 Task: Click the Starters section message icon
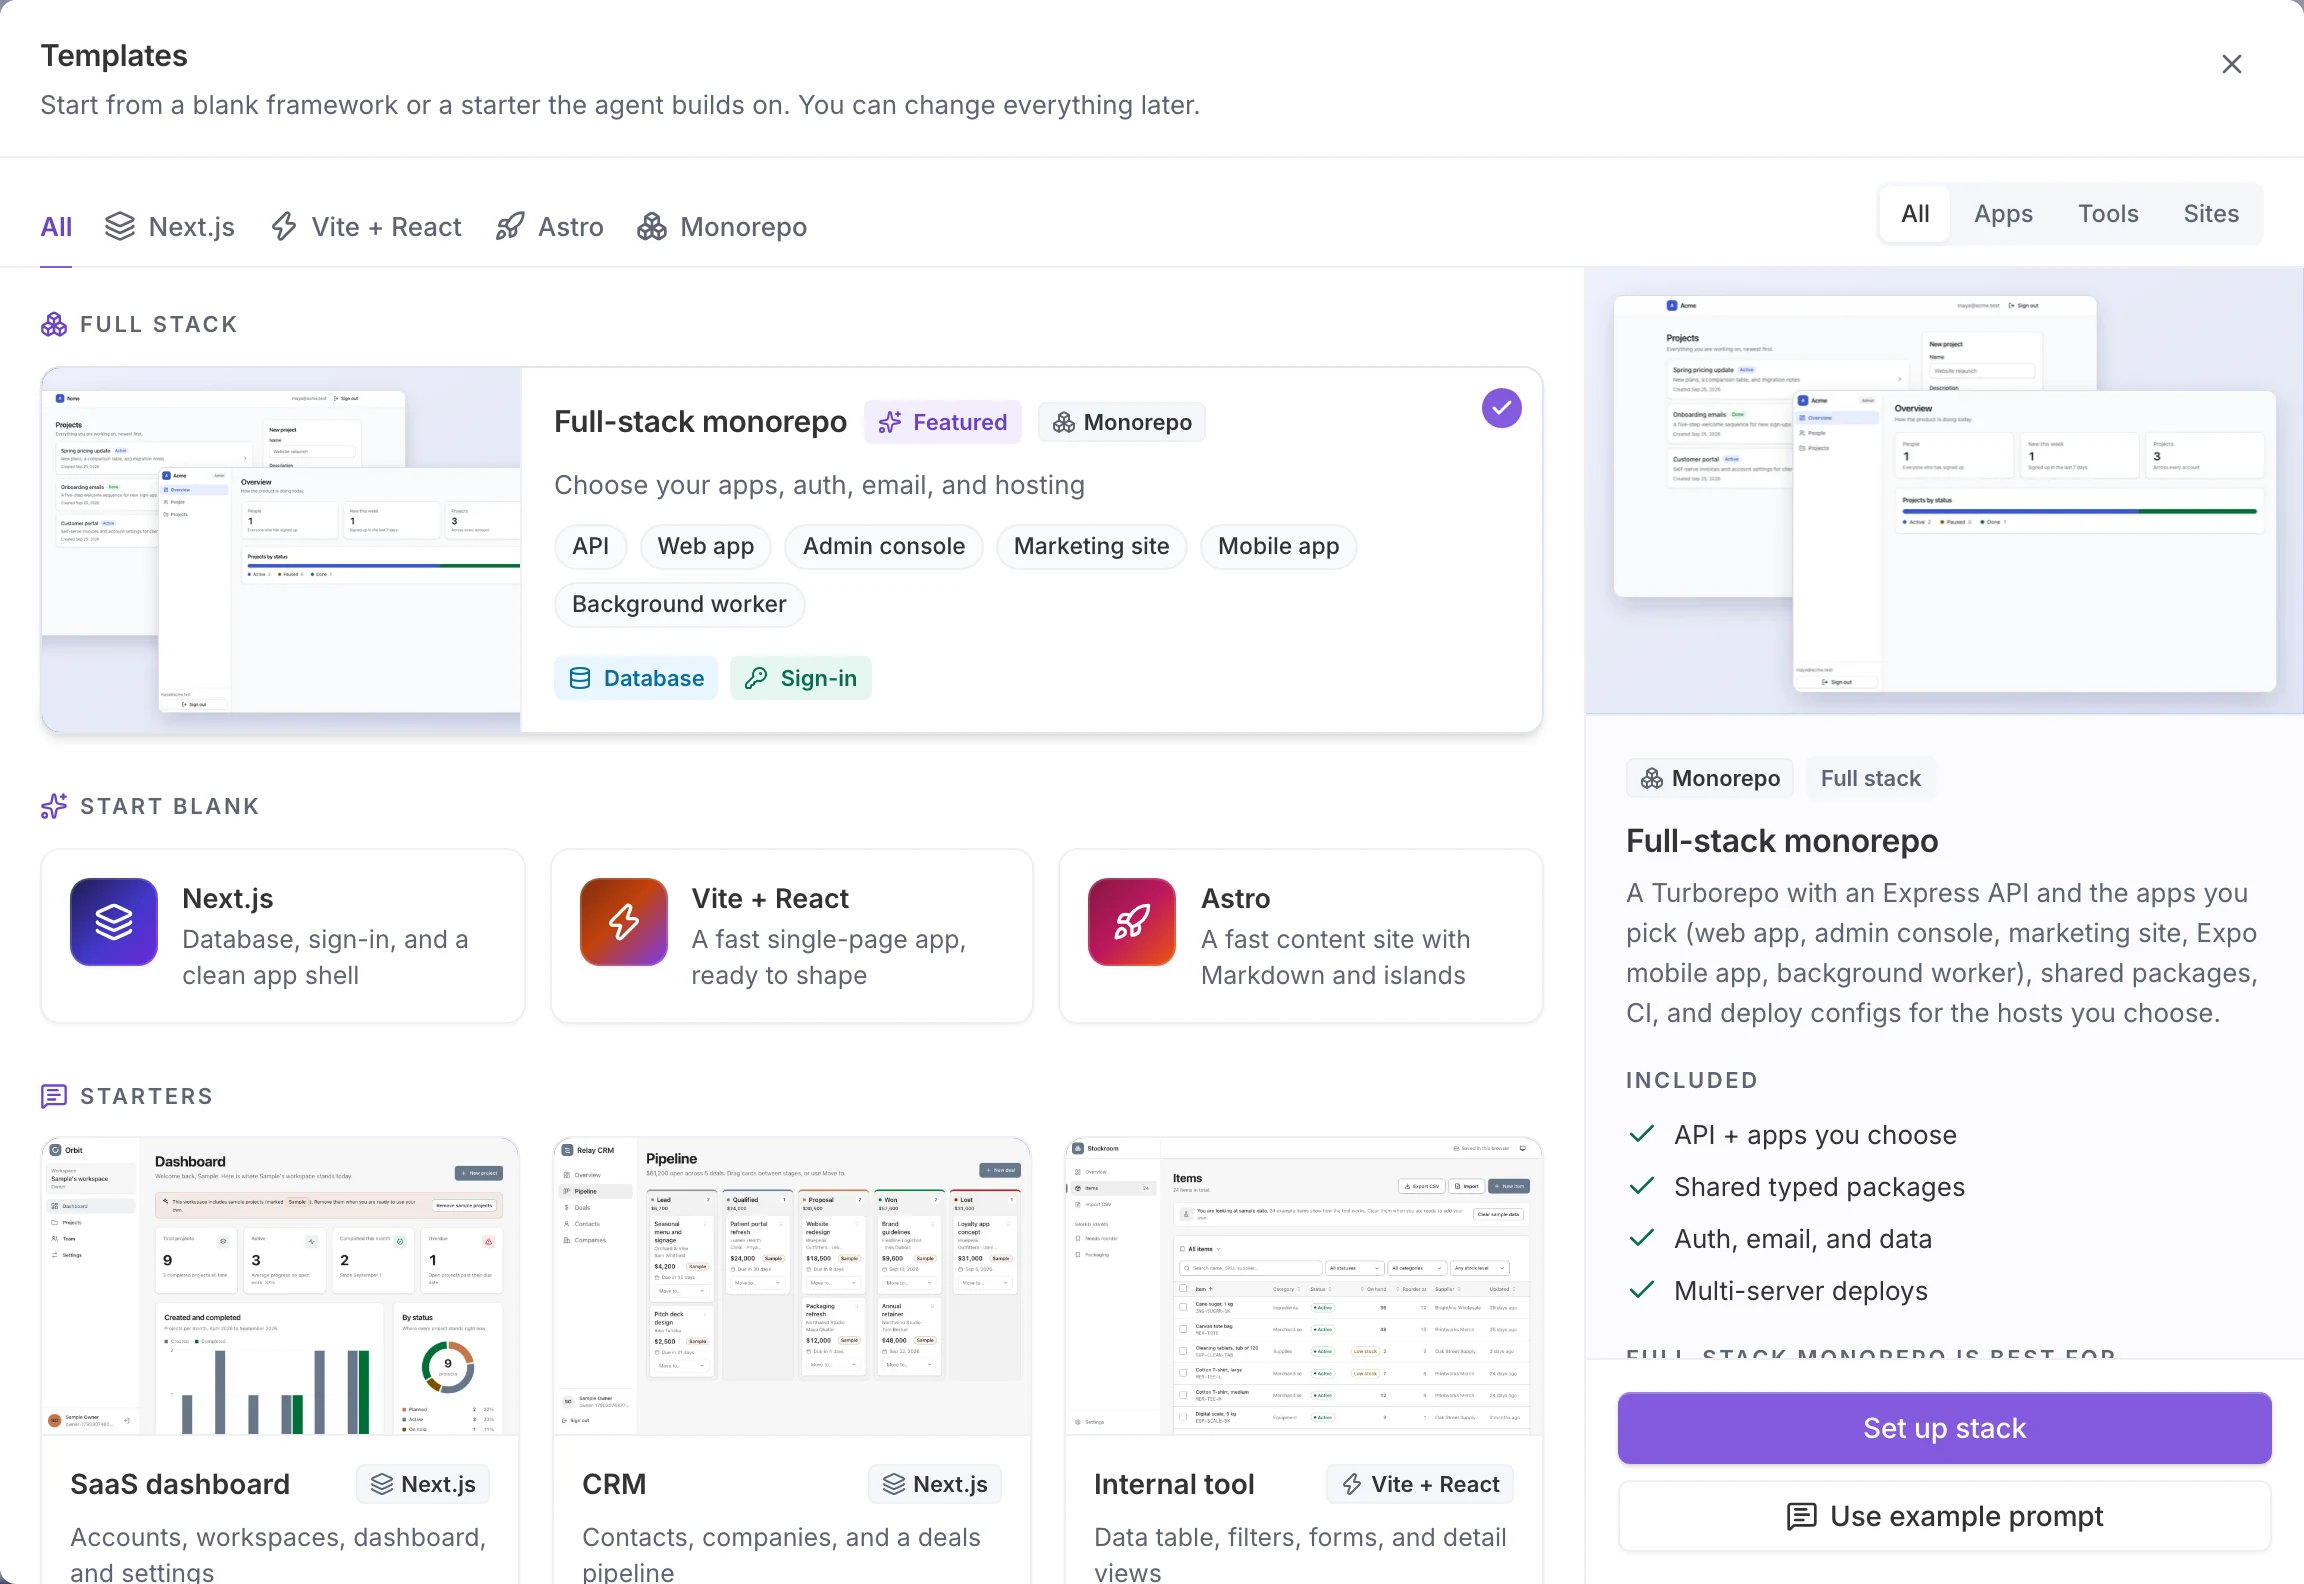point(54,1096)
